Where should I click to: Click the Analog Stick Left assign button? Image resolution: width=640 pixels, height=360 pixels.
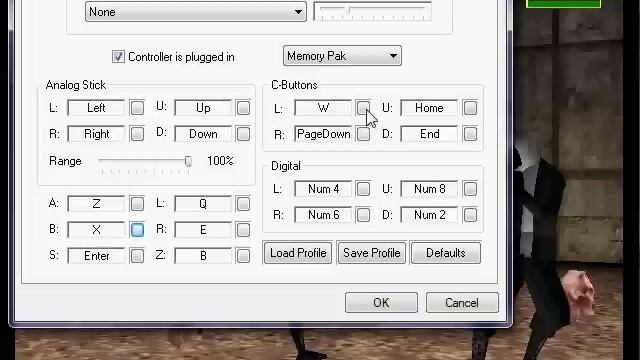click(137, 108)
